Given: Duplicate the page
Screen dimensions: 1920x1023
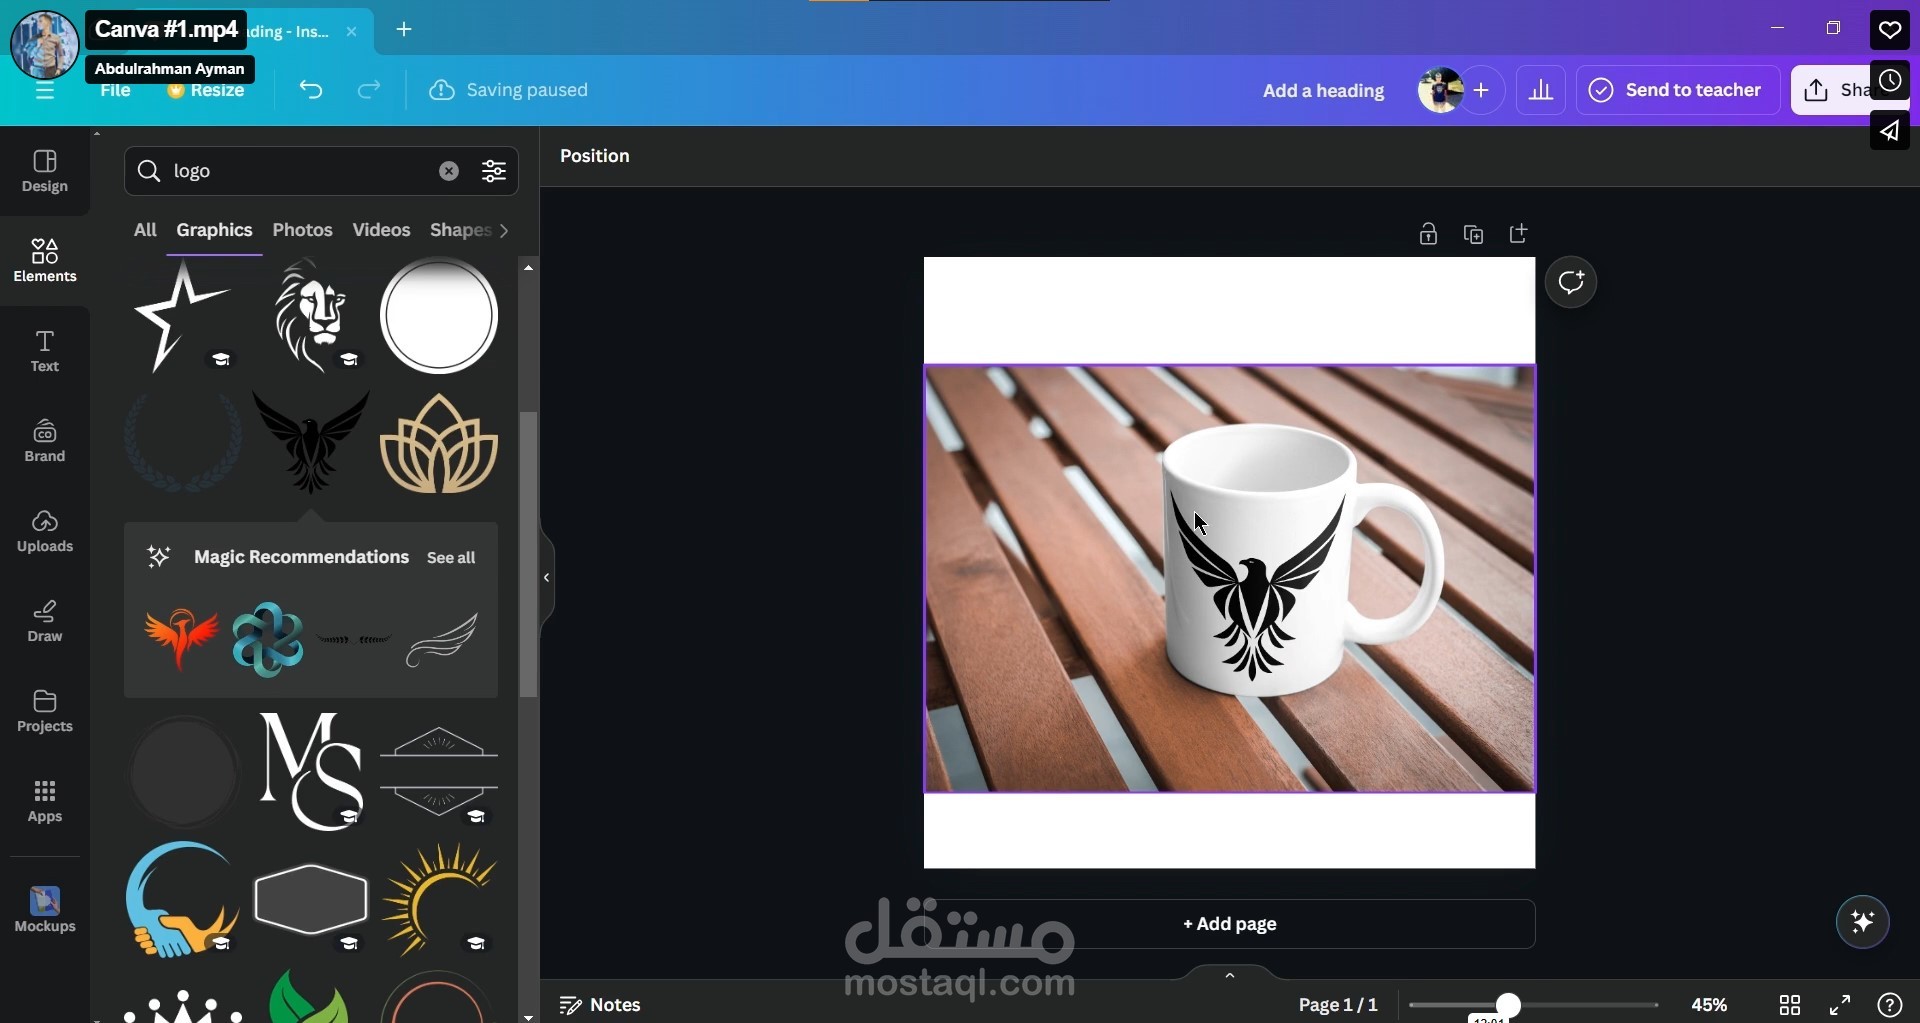Looking at the screenshot, I should click(1473, 234).
